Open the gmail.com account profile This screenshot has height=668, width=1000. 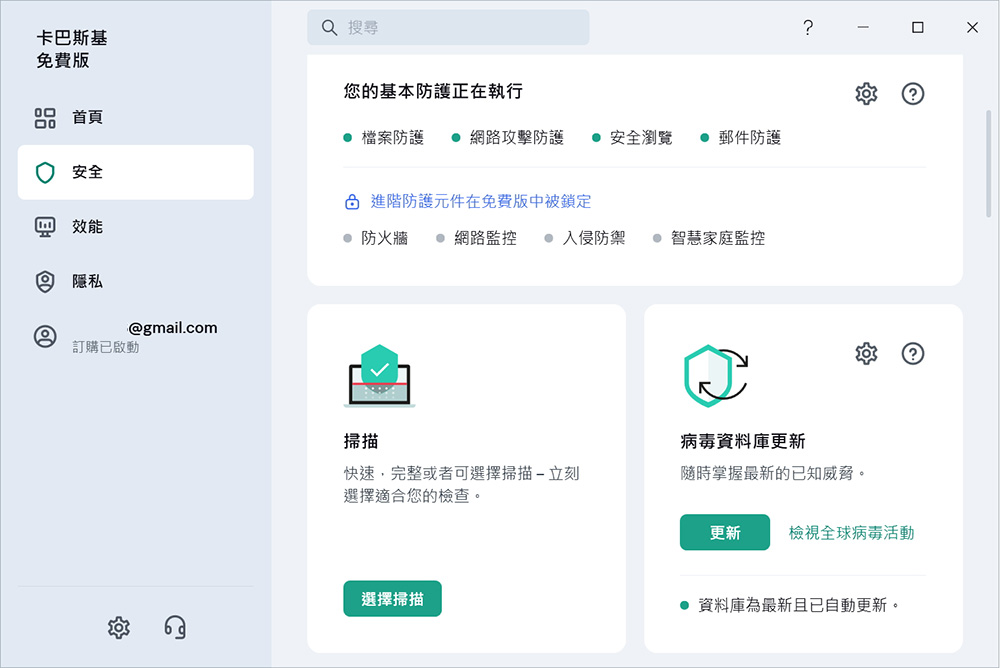pos(135,336)
